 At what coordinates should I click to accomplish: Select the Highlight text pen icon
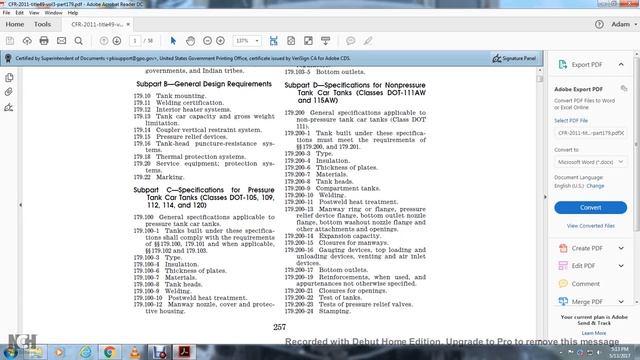tap(368, 41)
